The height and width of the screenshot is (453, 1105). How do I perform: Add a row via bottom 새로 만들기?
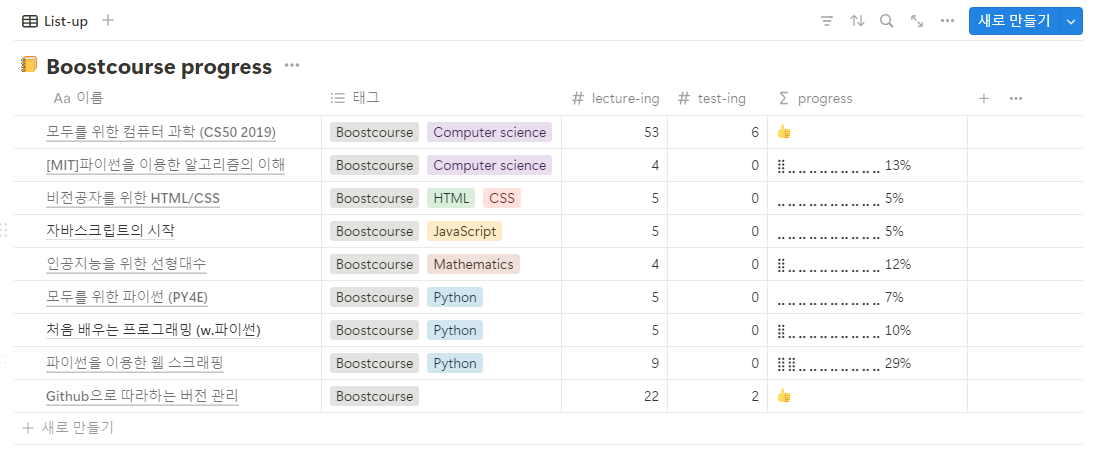pyautogui.click(x=68, y=428)
